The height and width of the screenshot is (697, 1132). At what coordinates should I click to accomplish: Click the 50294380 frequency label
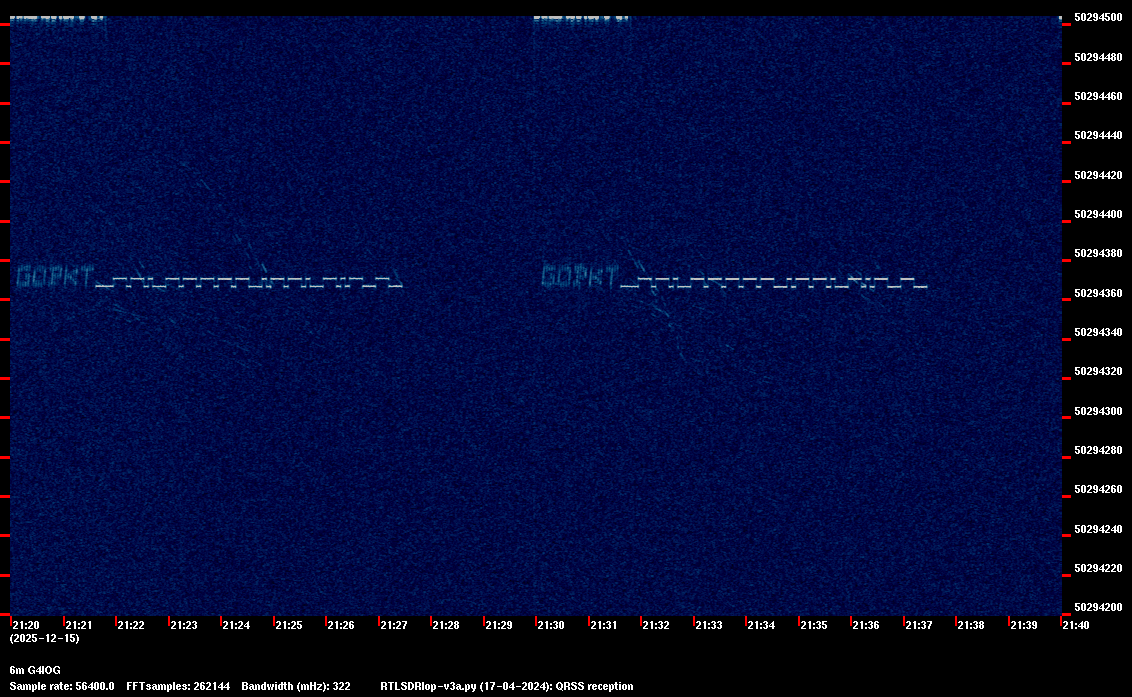tap(1098, 253)
